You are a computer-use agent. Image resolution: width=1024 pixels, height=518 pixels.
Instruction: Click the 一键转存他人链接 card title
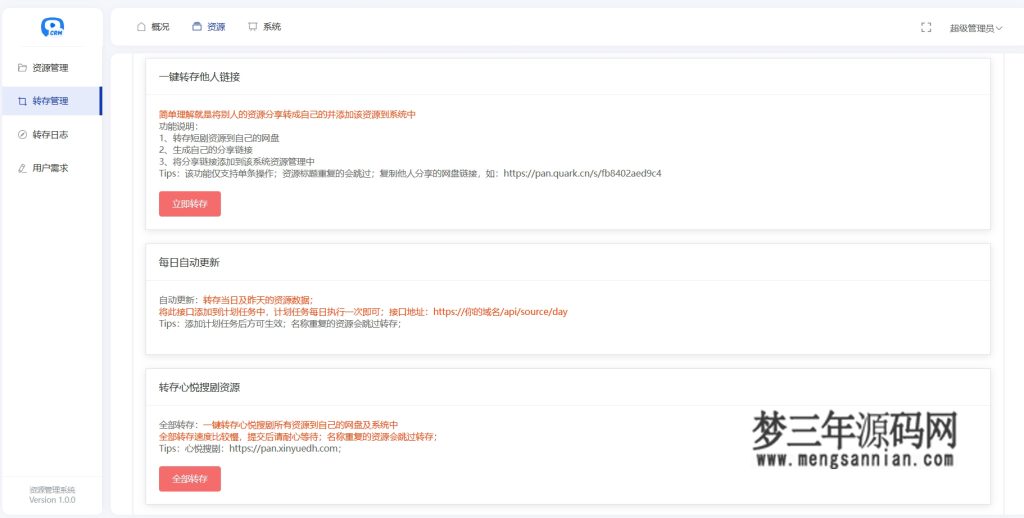(200, 77)
